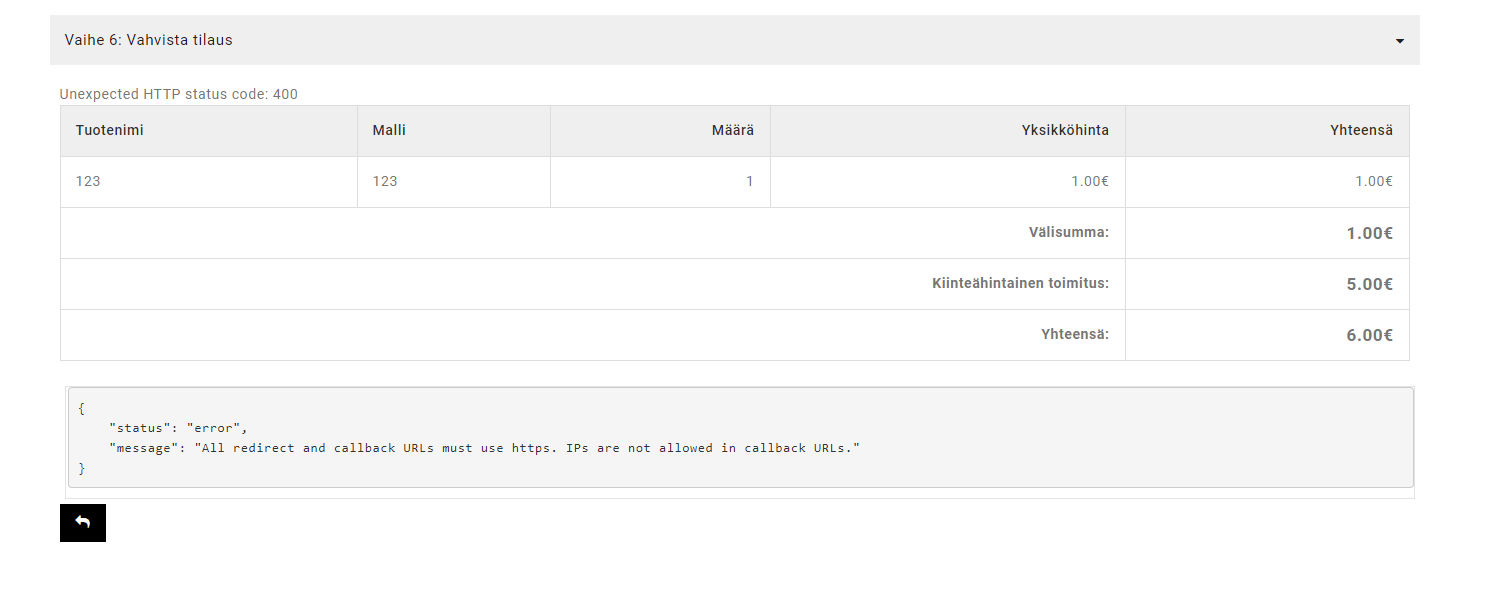The image size is (1491, 594).
Task: Click the Yhteensä column header
Action: [1361, 130]
